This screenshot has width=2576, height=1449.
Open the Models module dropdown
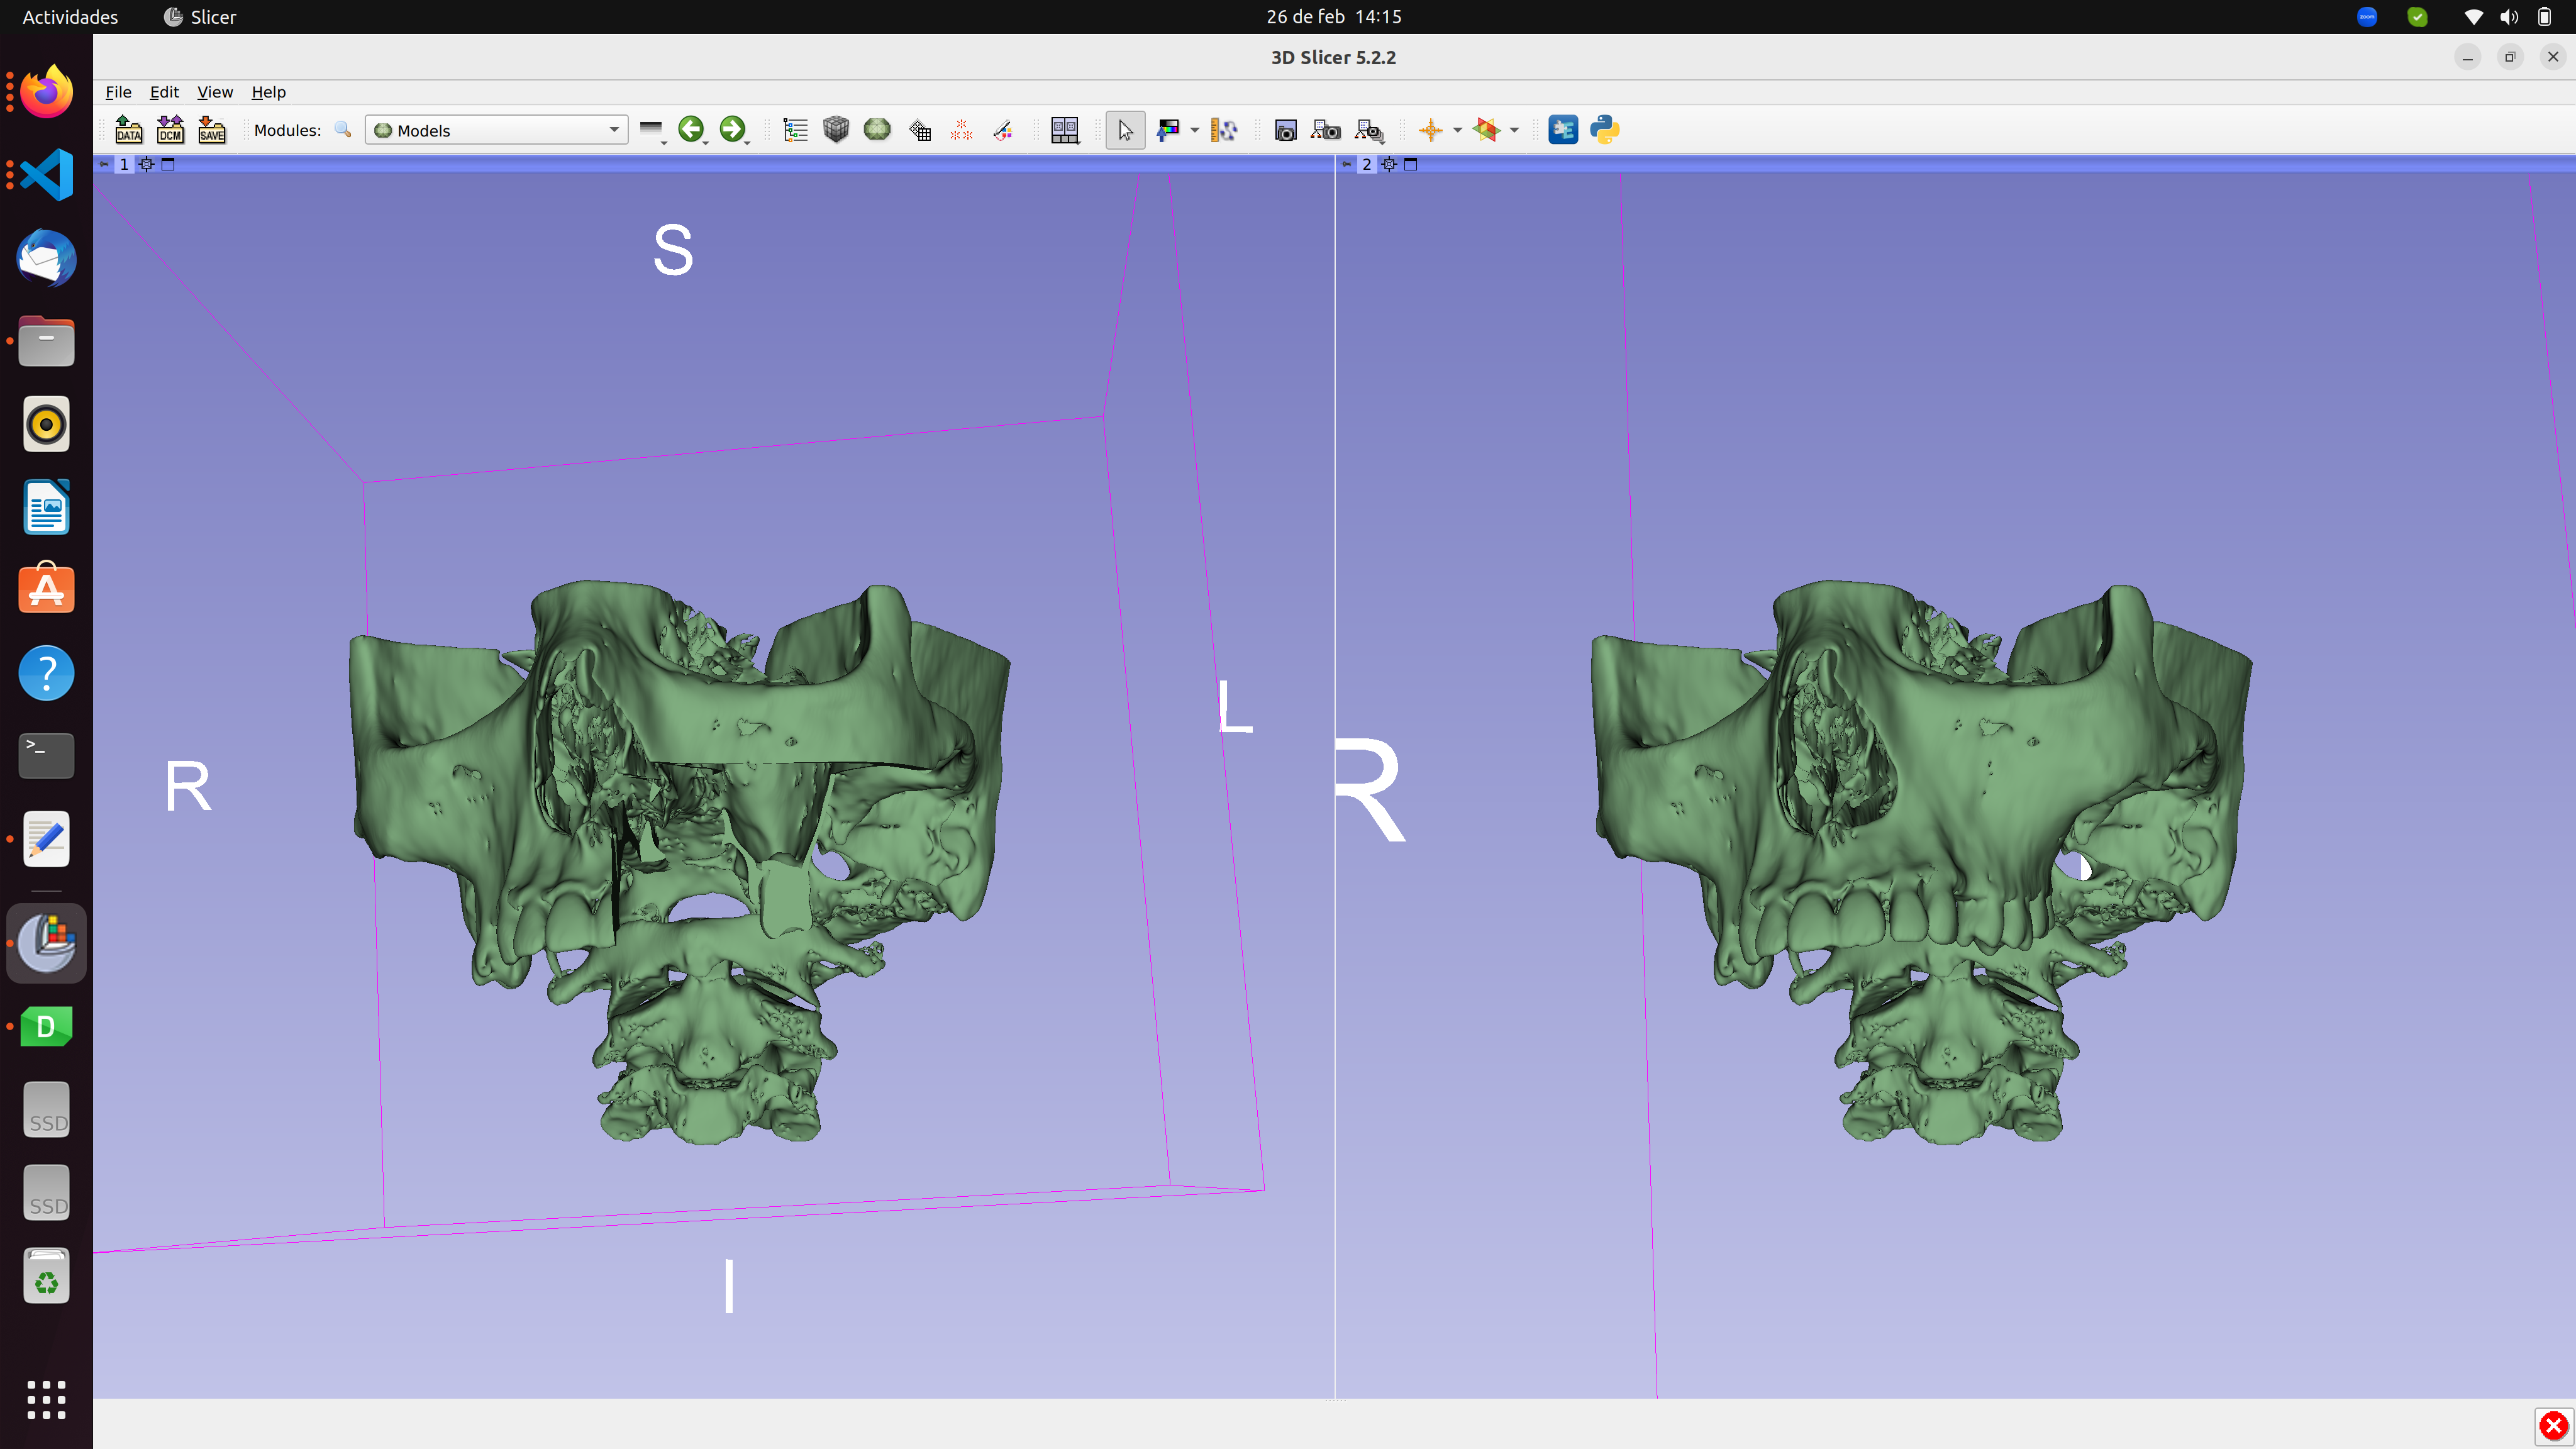pyautogui.click(x=613, y=130)
